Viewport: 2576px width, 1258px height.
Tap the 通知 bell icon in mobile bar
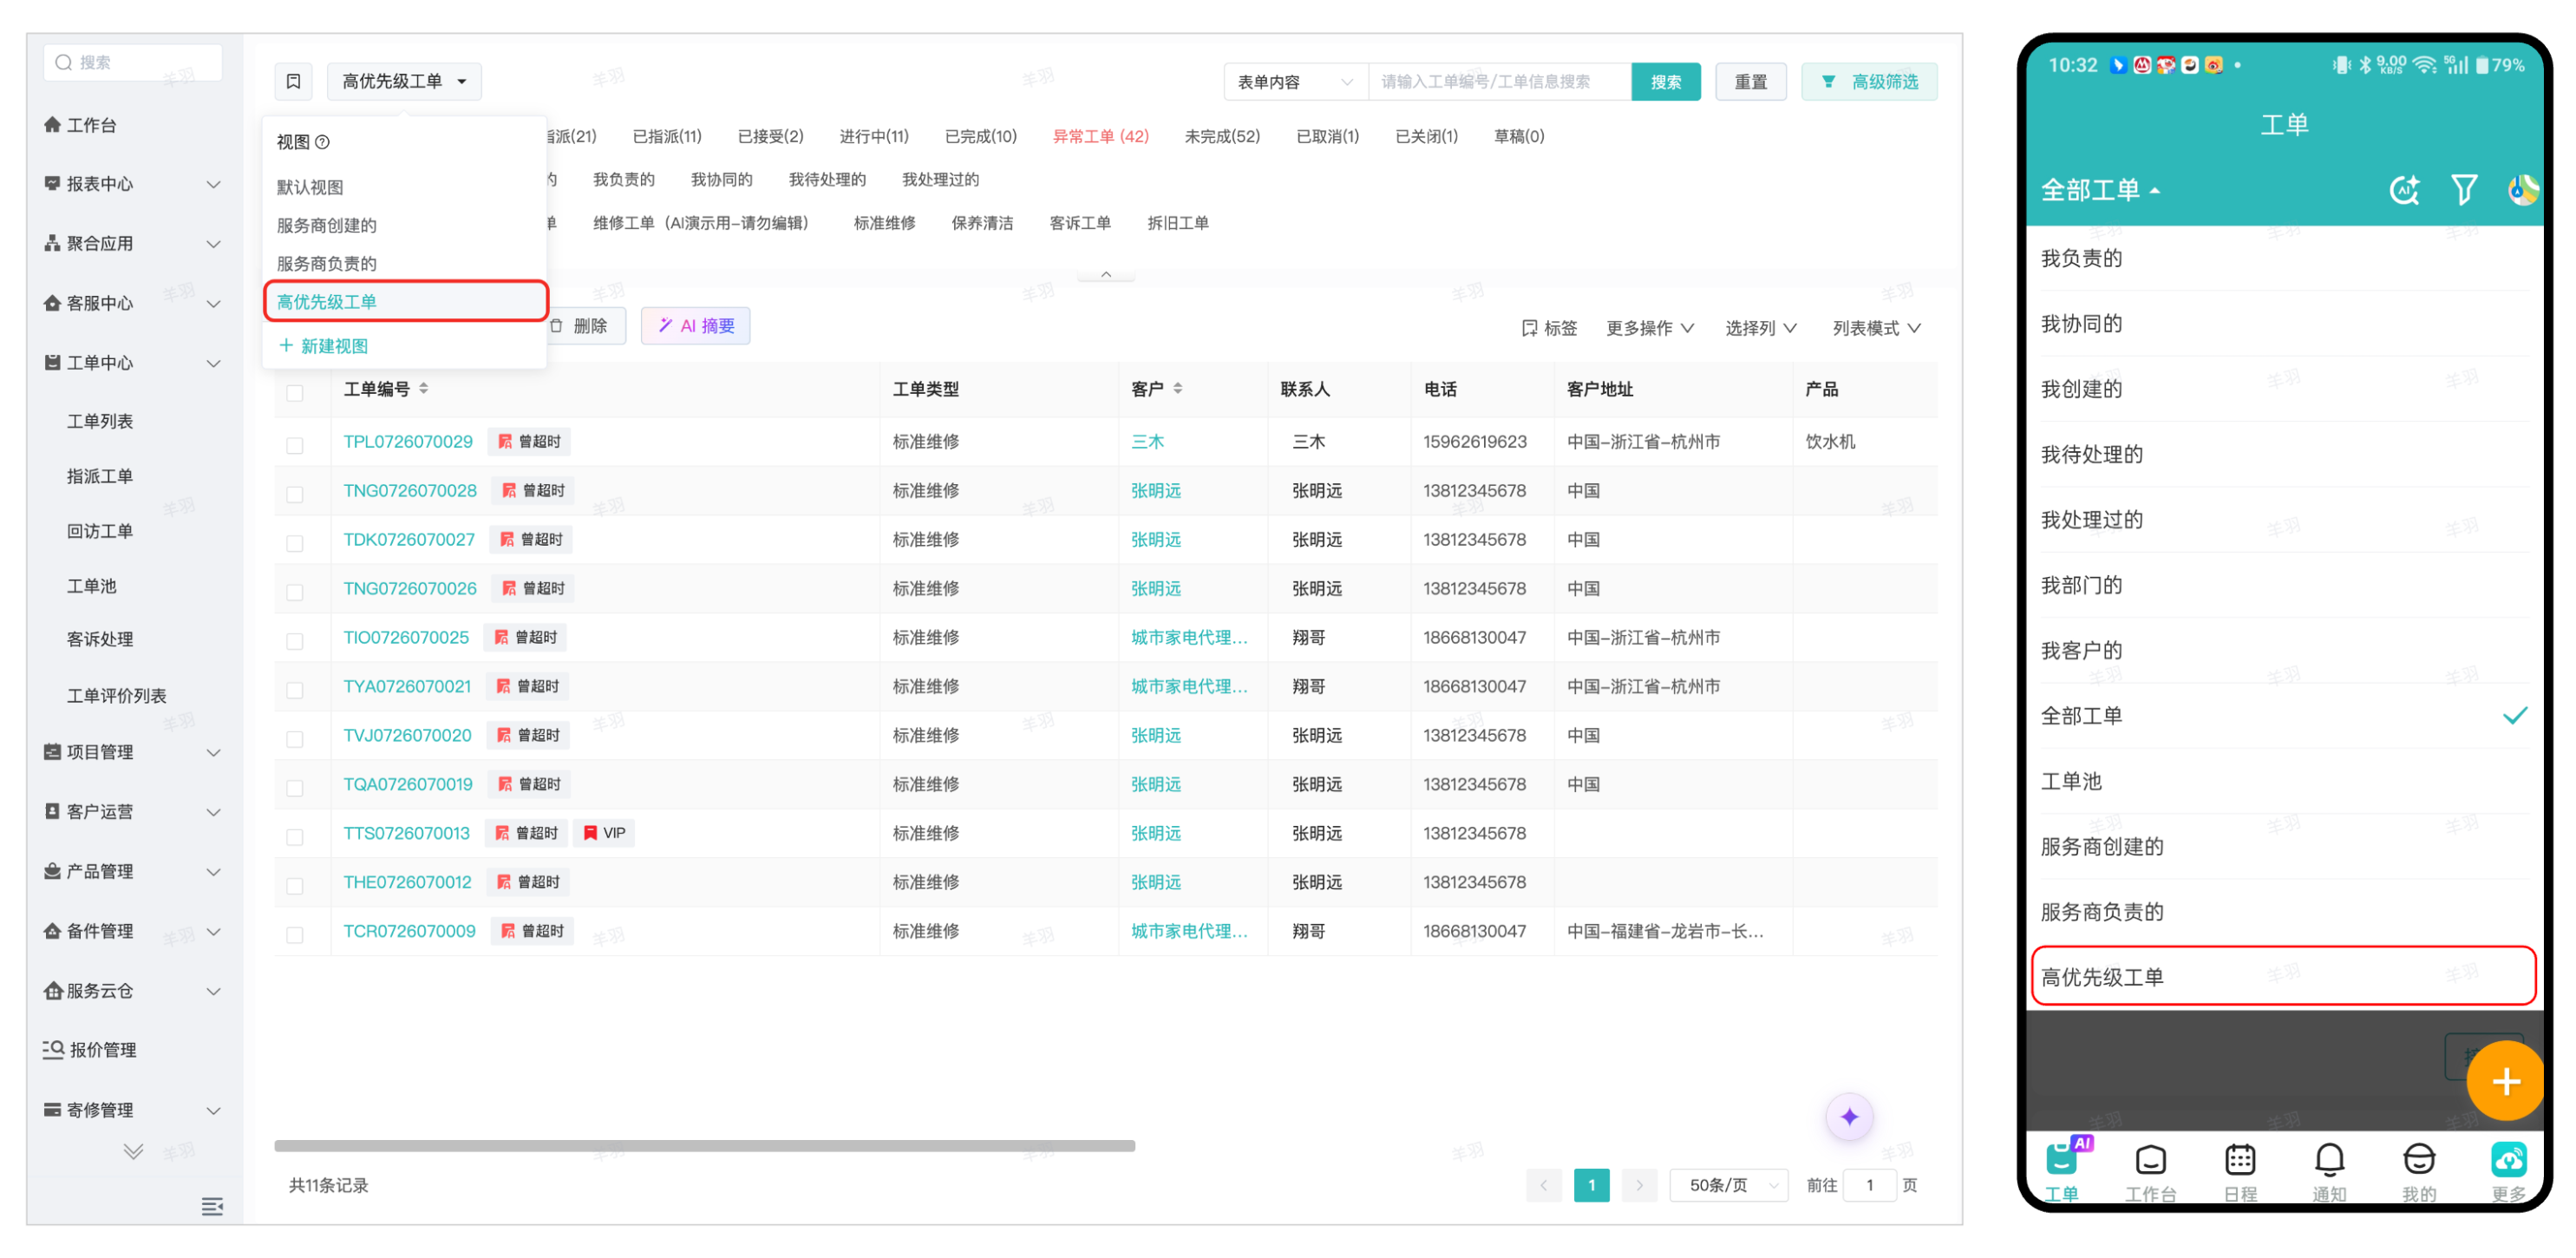point(2329,1160)
